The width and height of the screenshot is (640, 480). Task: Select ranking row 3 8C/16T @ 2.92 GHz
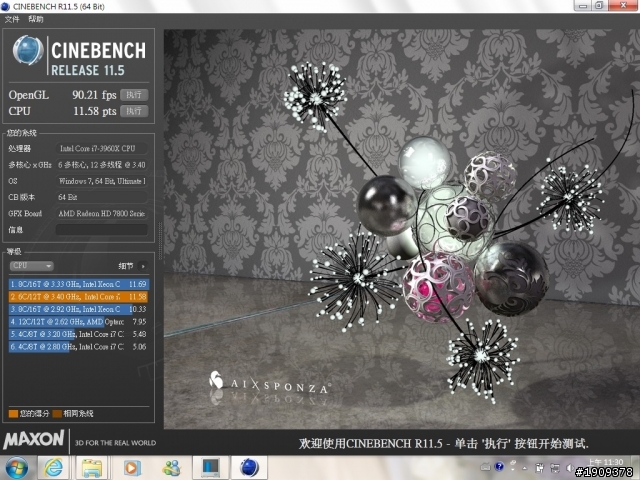click(79, 309)
